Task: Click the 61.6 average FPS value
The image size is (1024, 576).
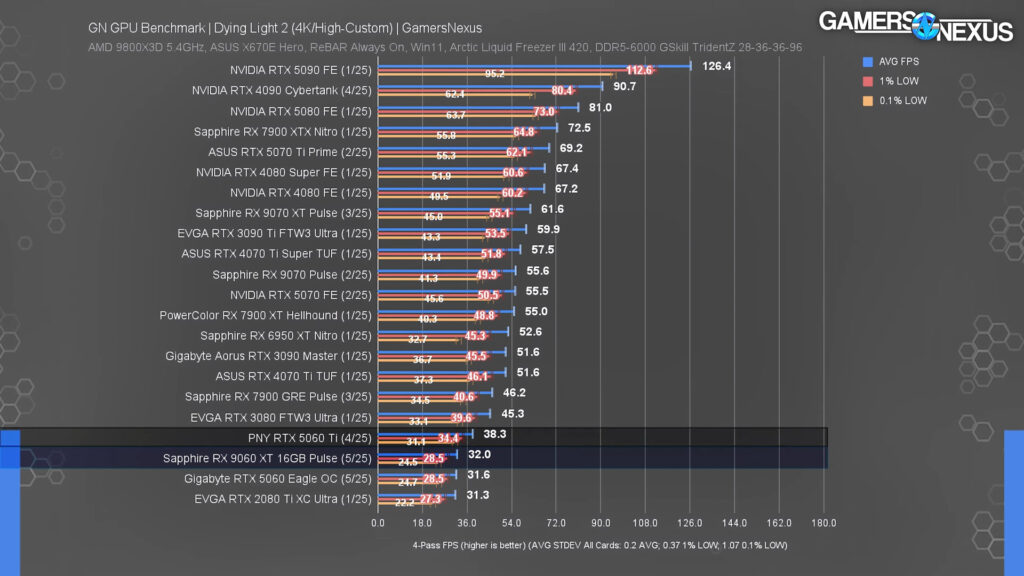Action: 552,209
